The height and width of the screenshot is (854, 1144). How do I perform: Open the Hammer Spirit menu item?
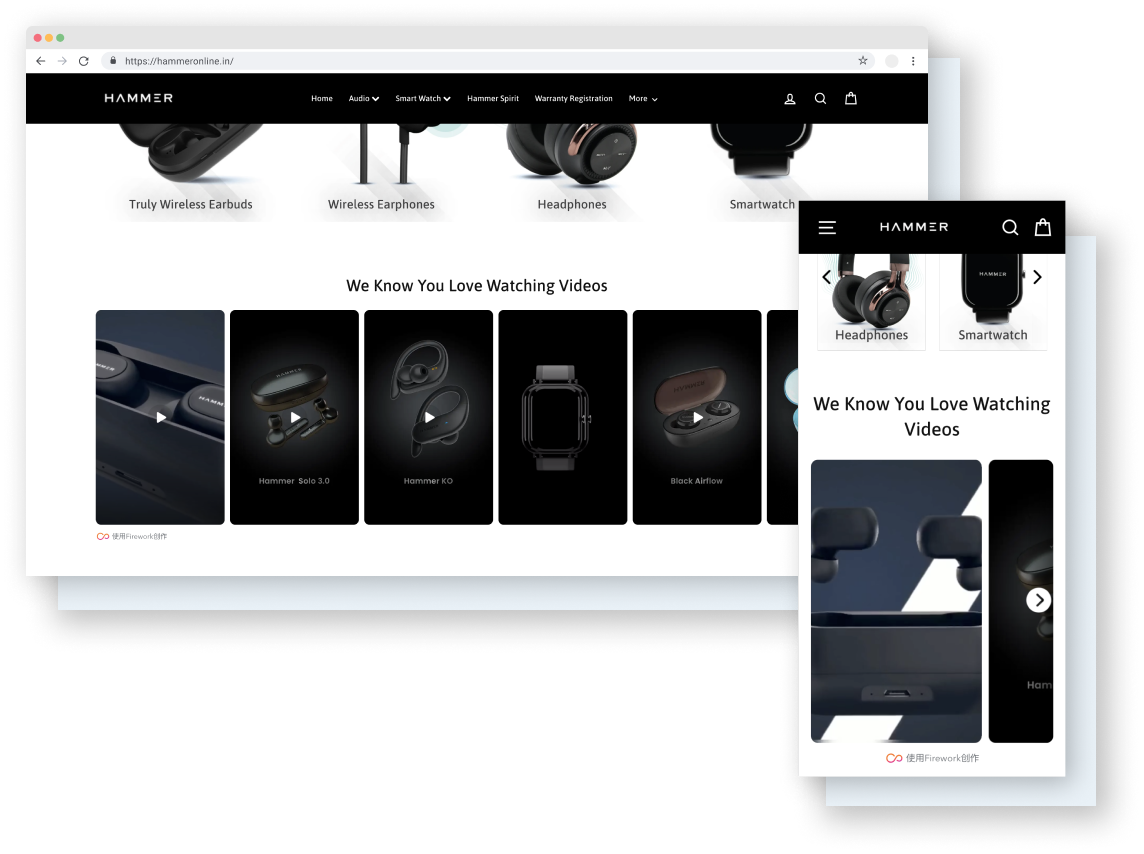point(493,98)
